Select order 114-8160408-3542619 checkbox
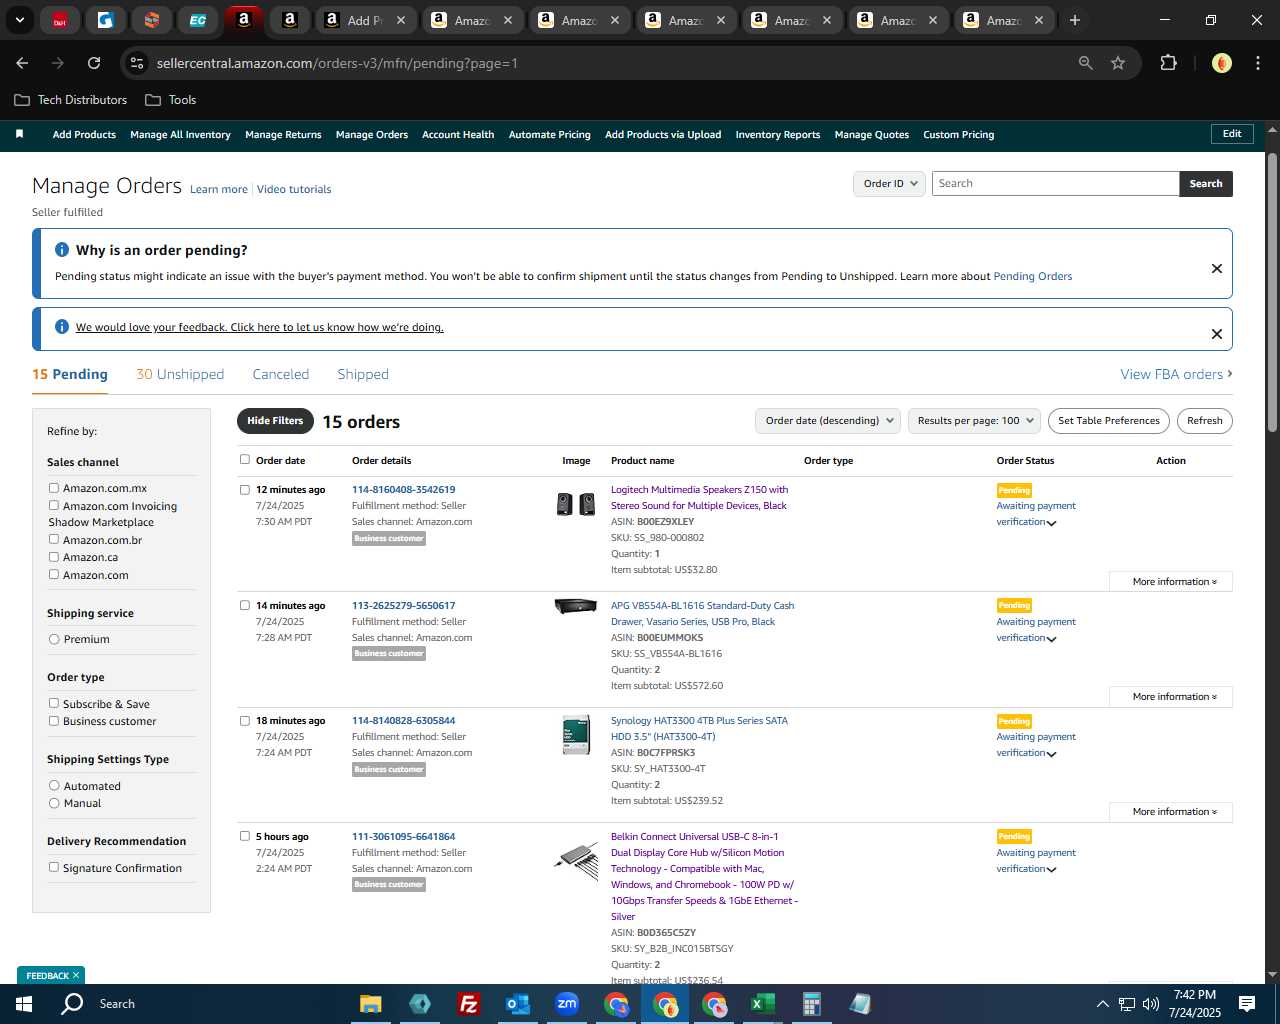This screenshot has width=1280, height=1024. [x=245, y=490]
